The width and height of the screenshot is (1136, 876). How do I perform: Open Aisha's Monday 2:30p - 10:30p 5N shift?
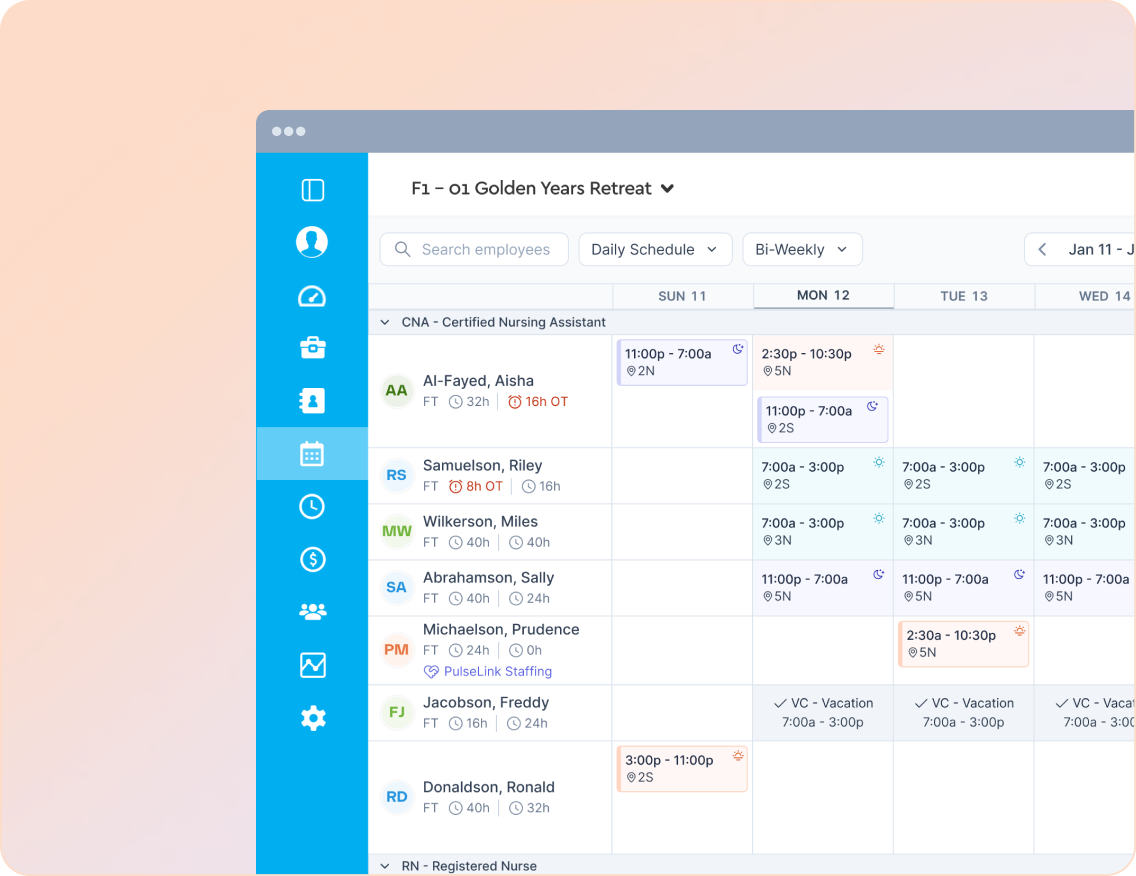(x=823, y=362)
